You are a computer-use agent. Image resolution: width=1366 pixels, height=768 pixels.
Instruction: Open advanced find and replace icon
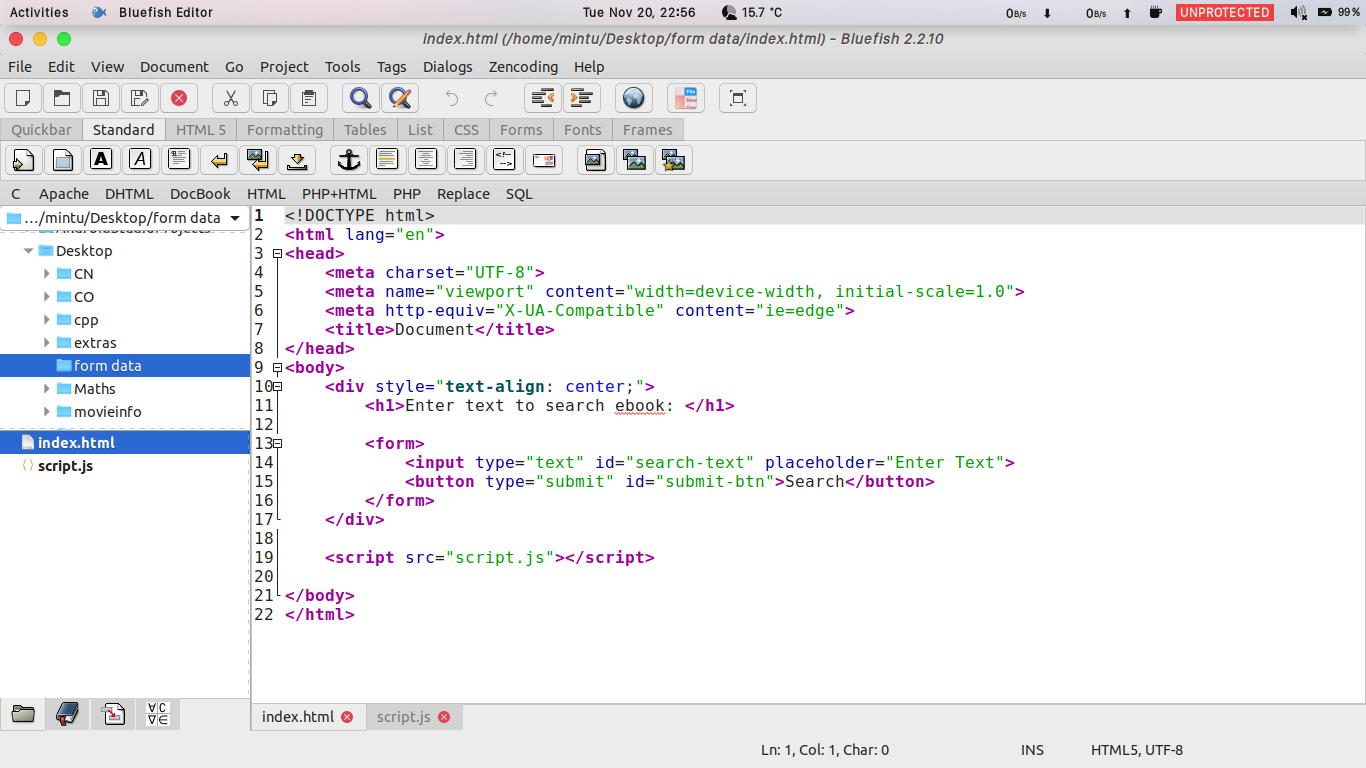tap(400, 98)
